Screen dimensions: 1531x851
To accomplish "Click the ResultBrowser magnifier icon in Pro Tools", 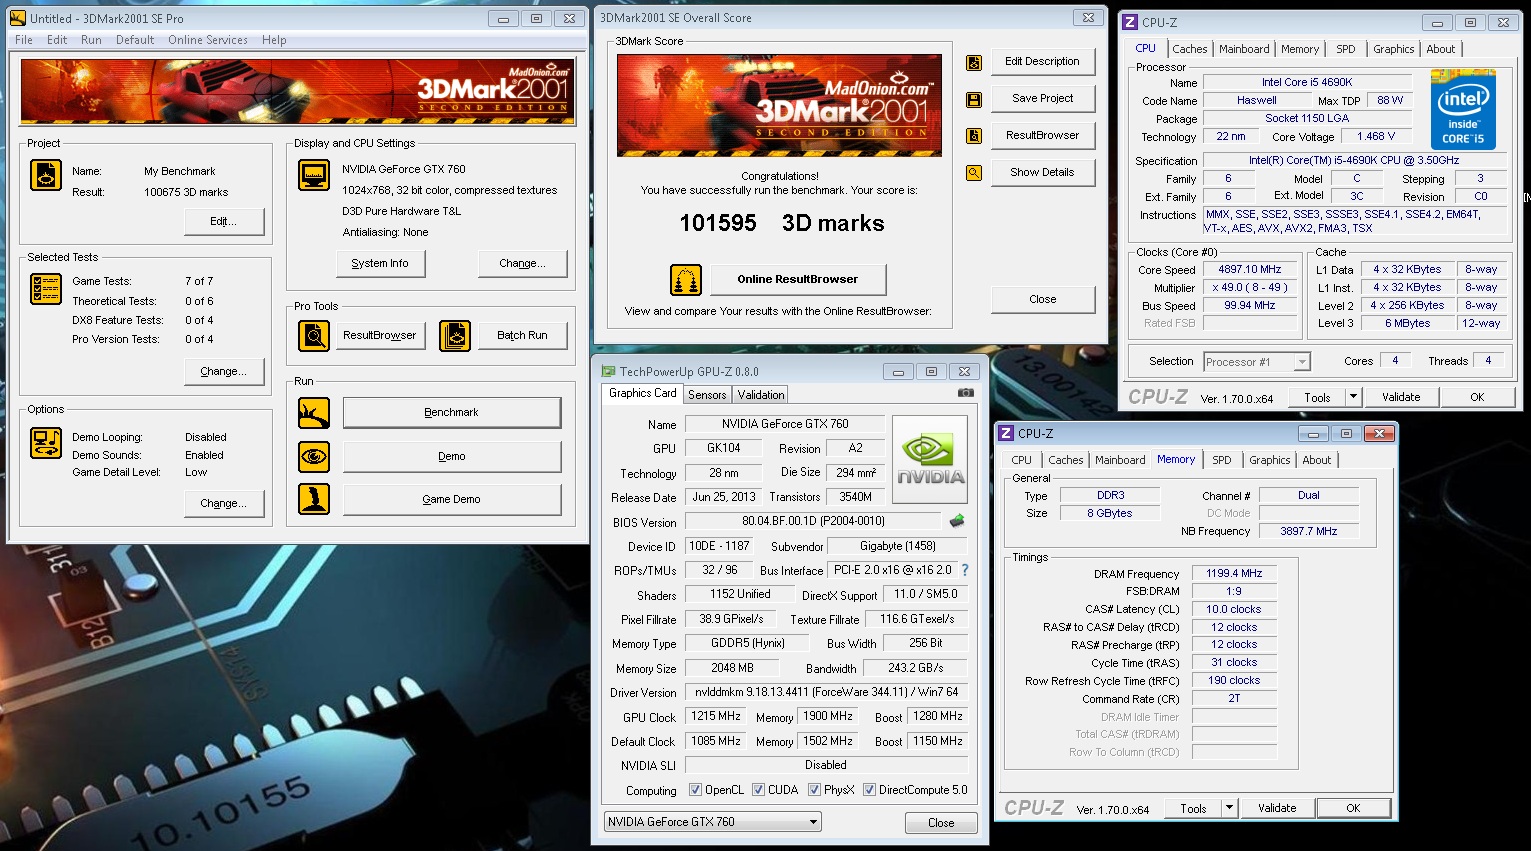I will (314, 336).
